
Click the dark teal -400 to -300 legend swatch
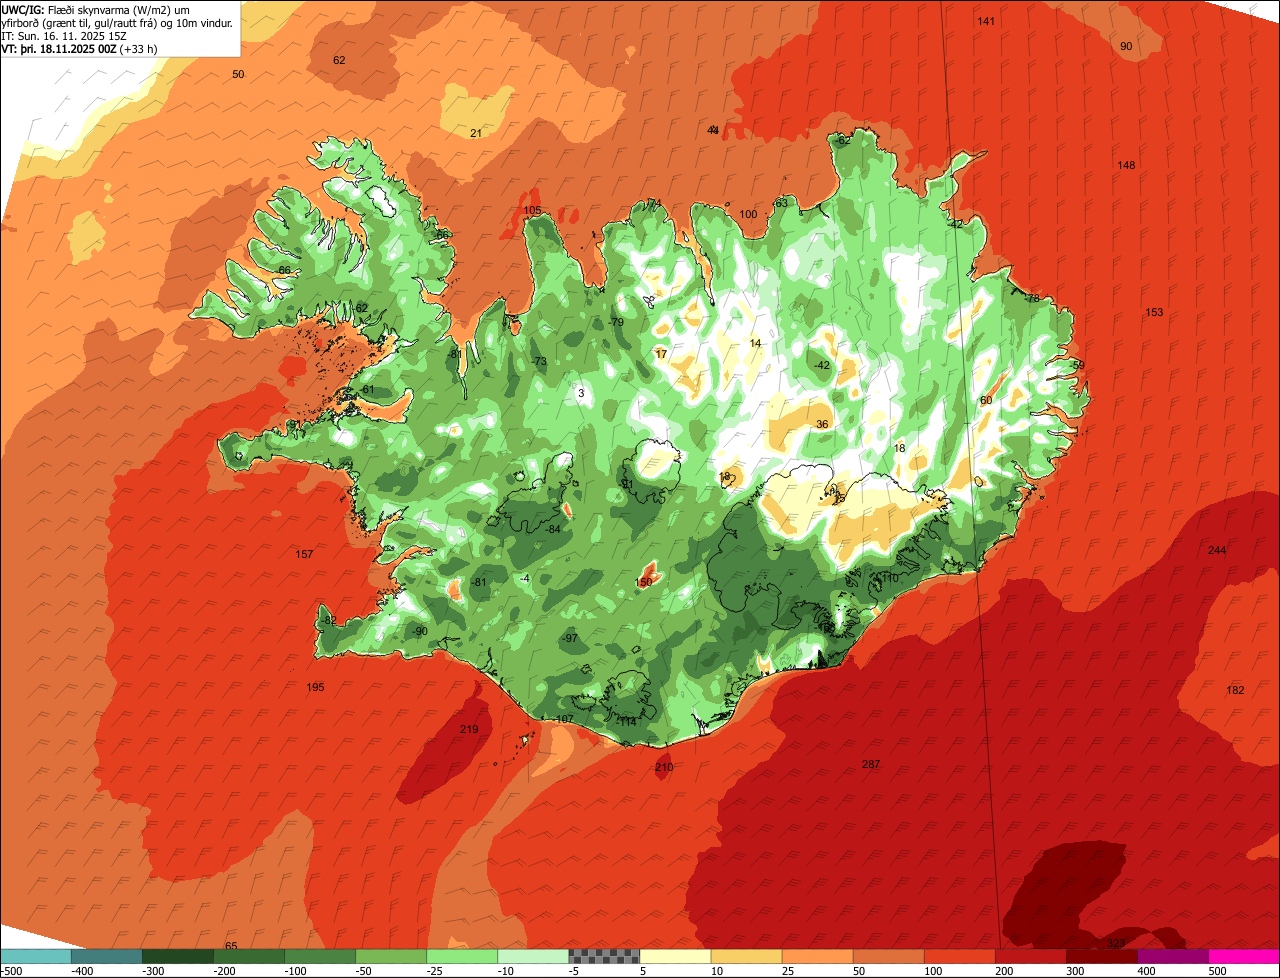click(106, 957)
